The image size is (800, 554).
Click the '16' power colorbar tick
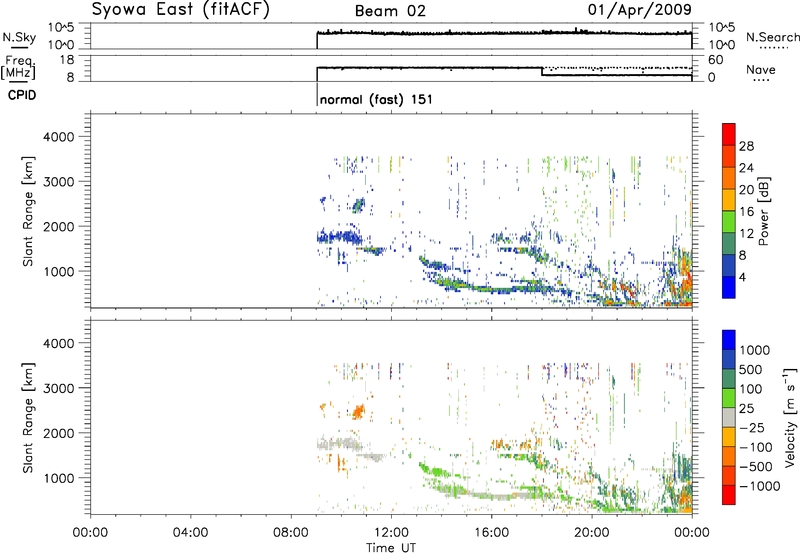coord(746,212)
